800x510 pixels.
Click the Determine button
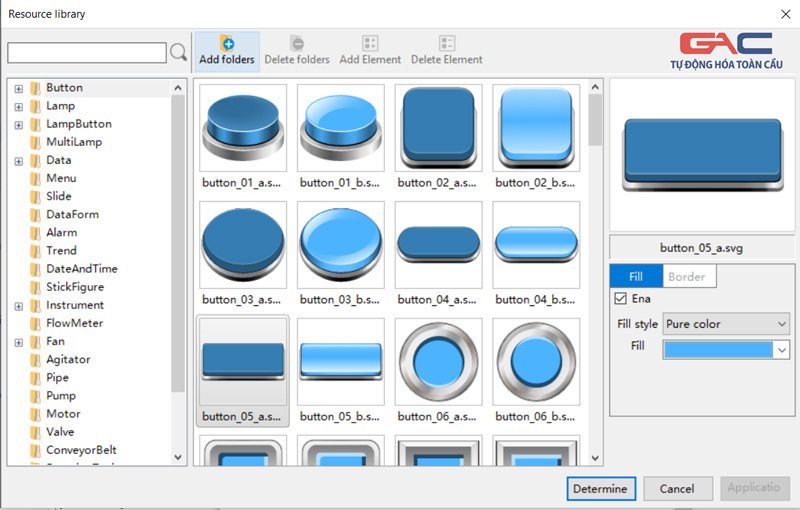601,489
